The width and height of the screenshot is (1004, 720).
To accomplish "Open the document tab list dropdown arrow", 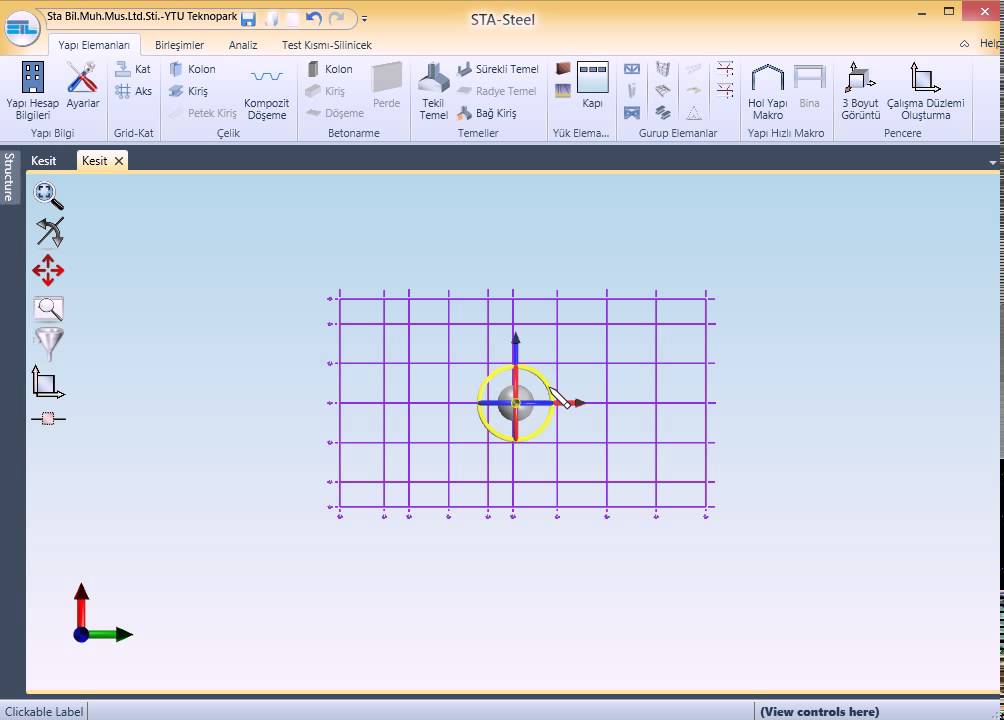I will coord(993,163).
